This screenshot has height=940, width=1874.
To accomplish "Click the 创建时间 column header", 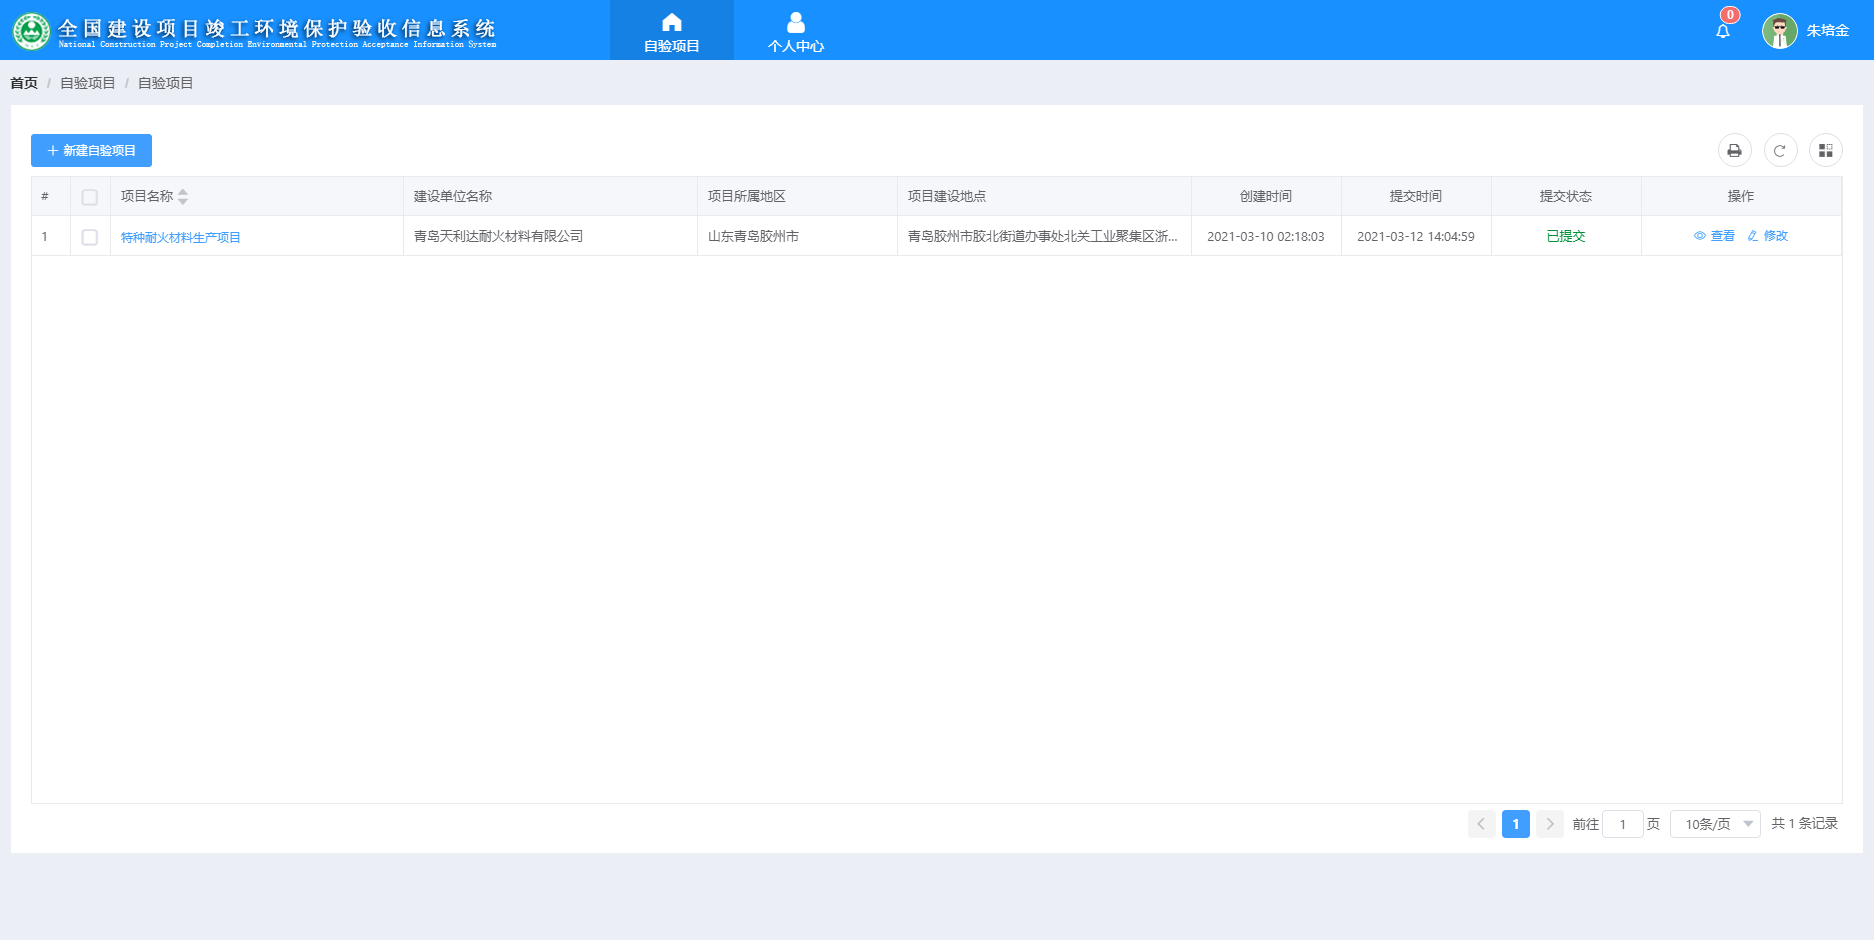I will coord(1266,196).
